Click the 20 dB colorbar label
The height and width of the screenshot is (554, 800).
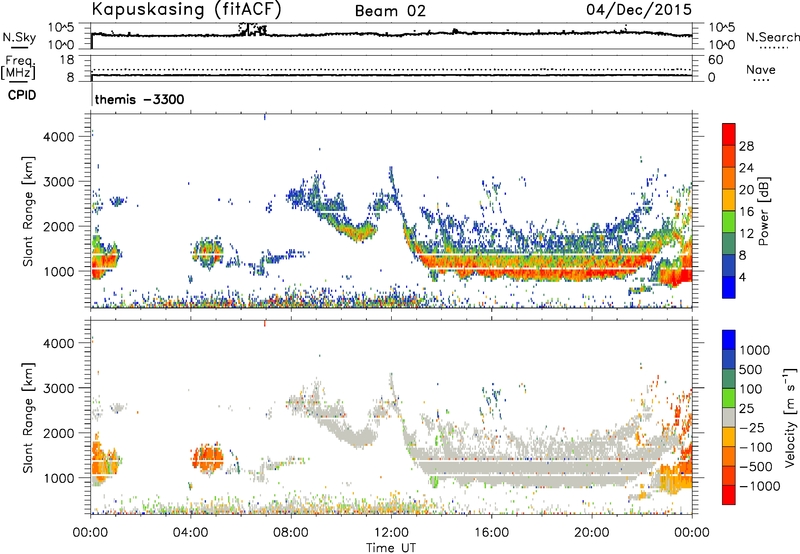(746, 190)
